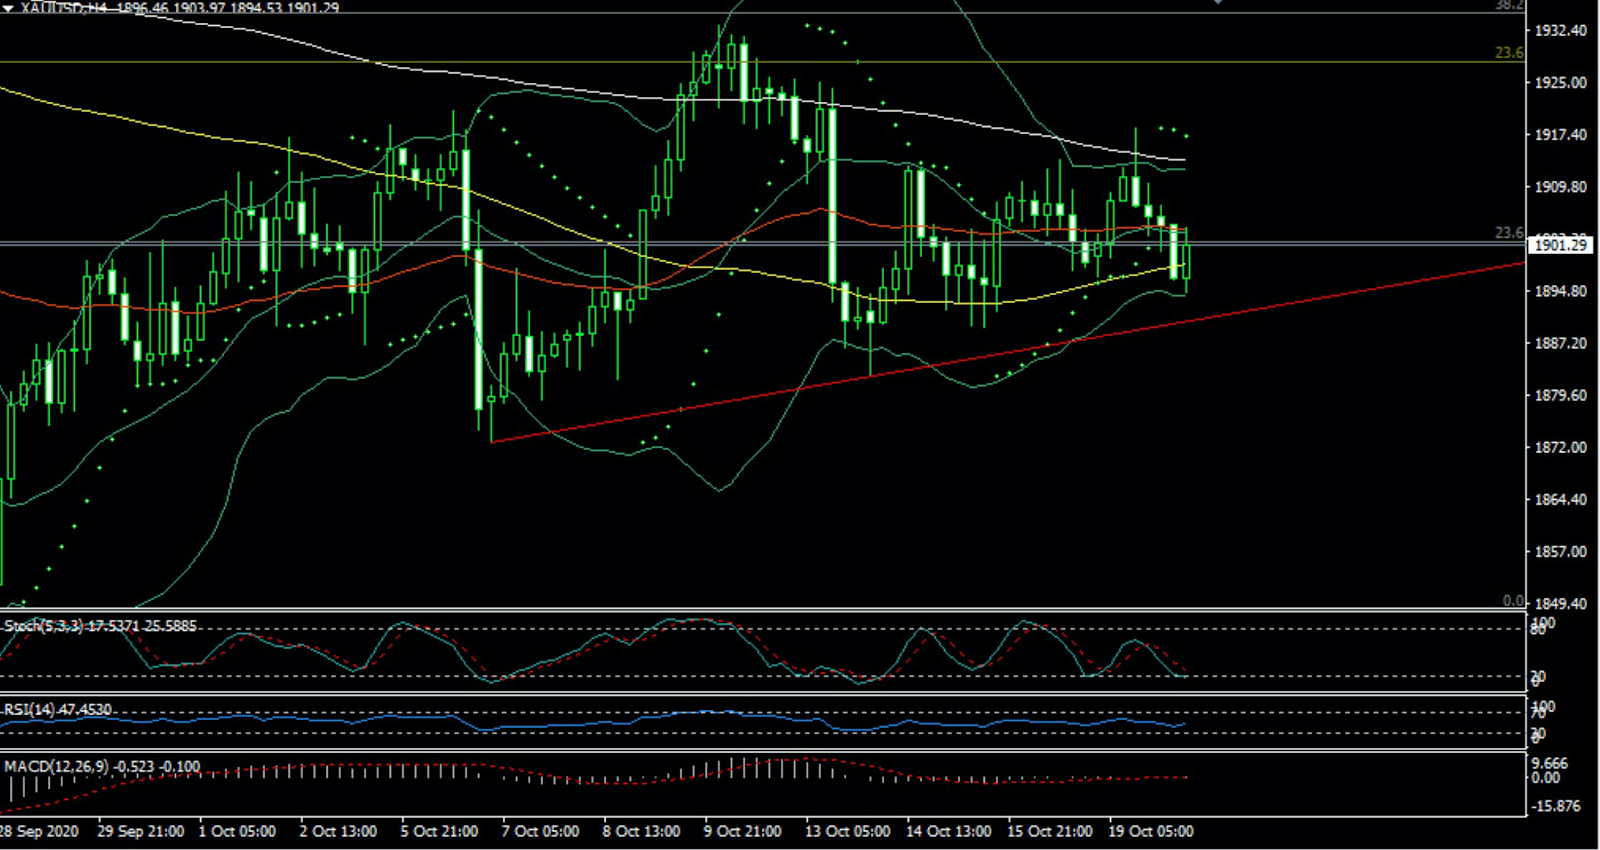Viewport: 1600px width, 850px height.
Task: Click the 1909.80 price axis label
Action: (x=1560, y=187)
